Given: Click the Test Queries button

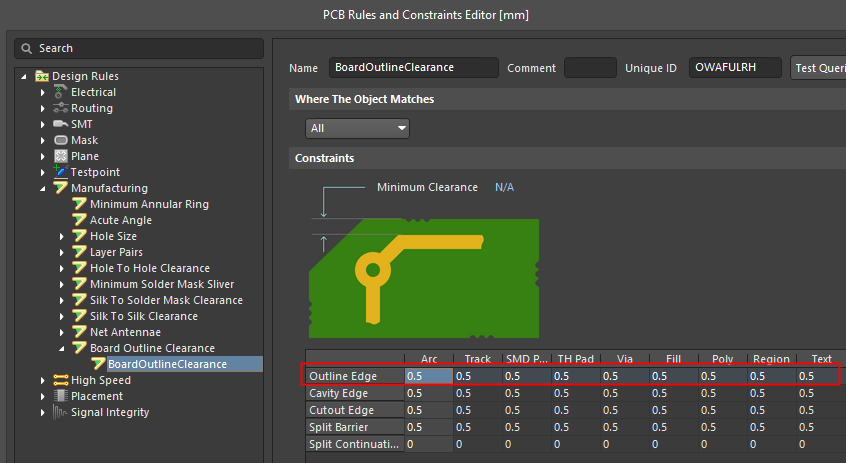Looking at the screenshot, I should point(818,68).
